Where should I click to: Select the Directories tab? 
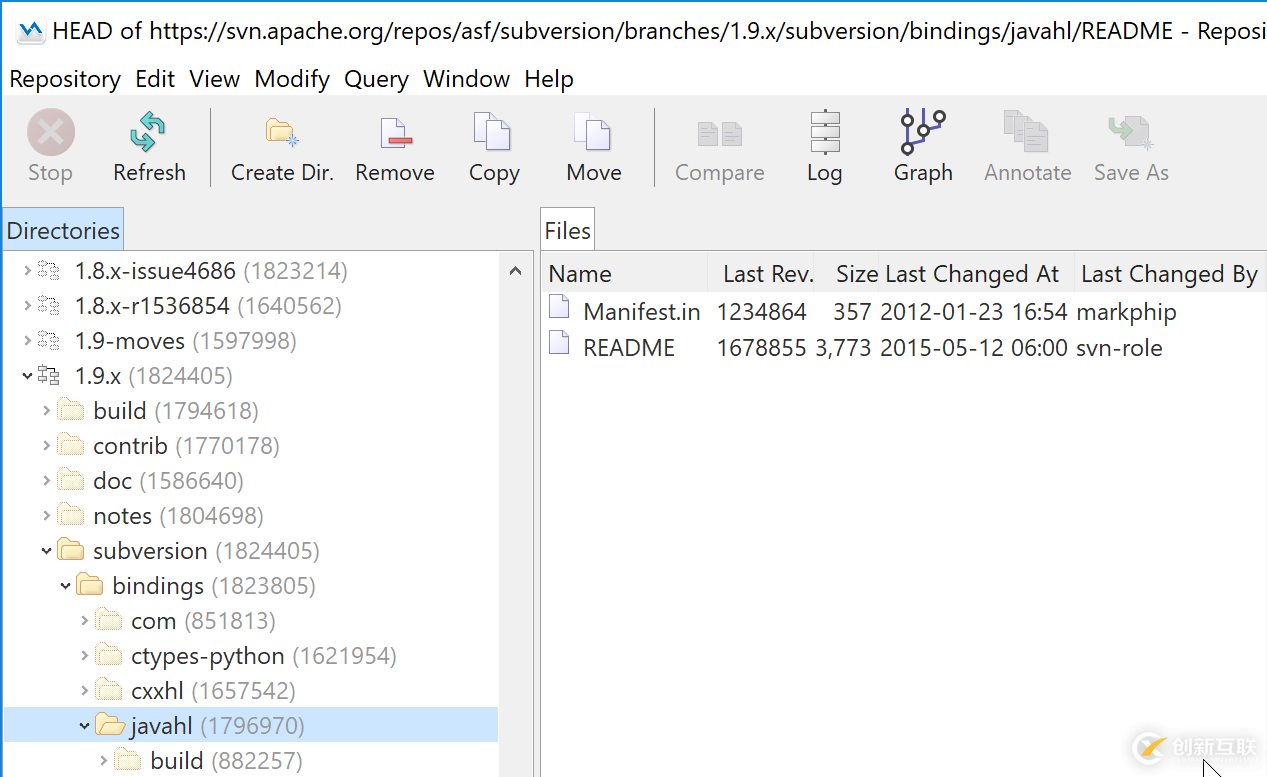coord(63,231)
